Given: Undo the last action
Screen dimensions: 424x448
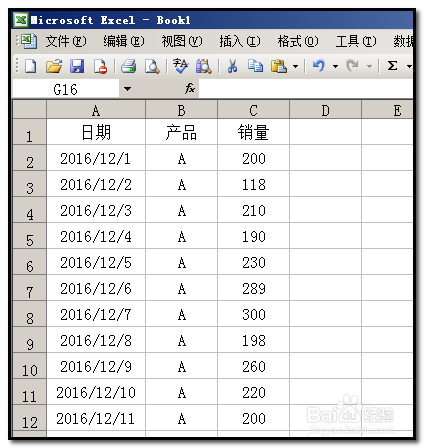Looking at the screenshot, I should 319,66.
